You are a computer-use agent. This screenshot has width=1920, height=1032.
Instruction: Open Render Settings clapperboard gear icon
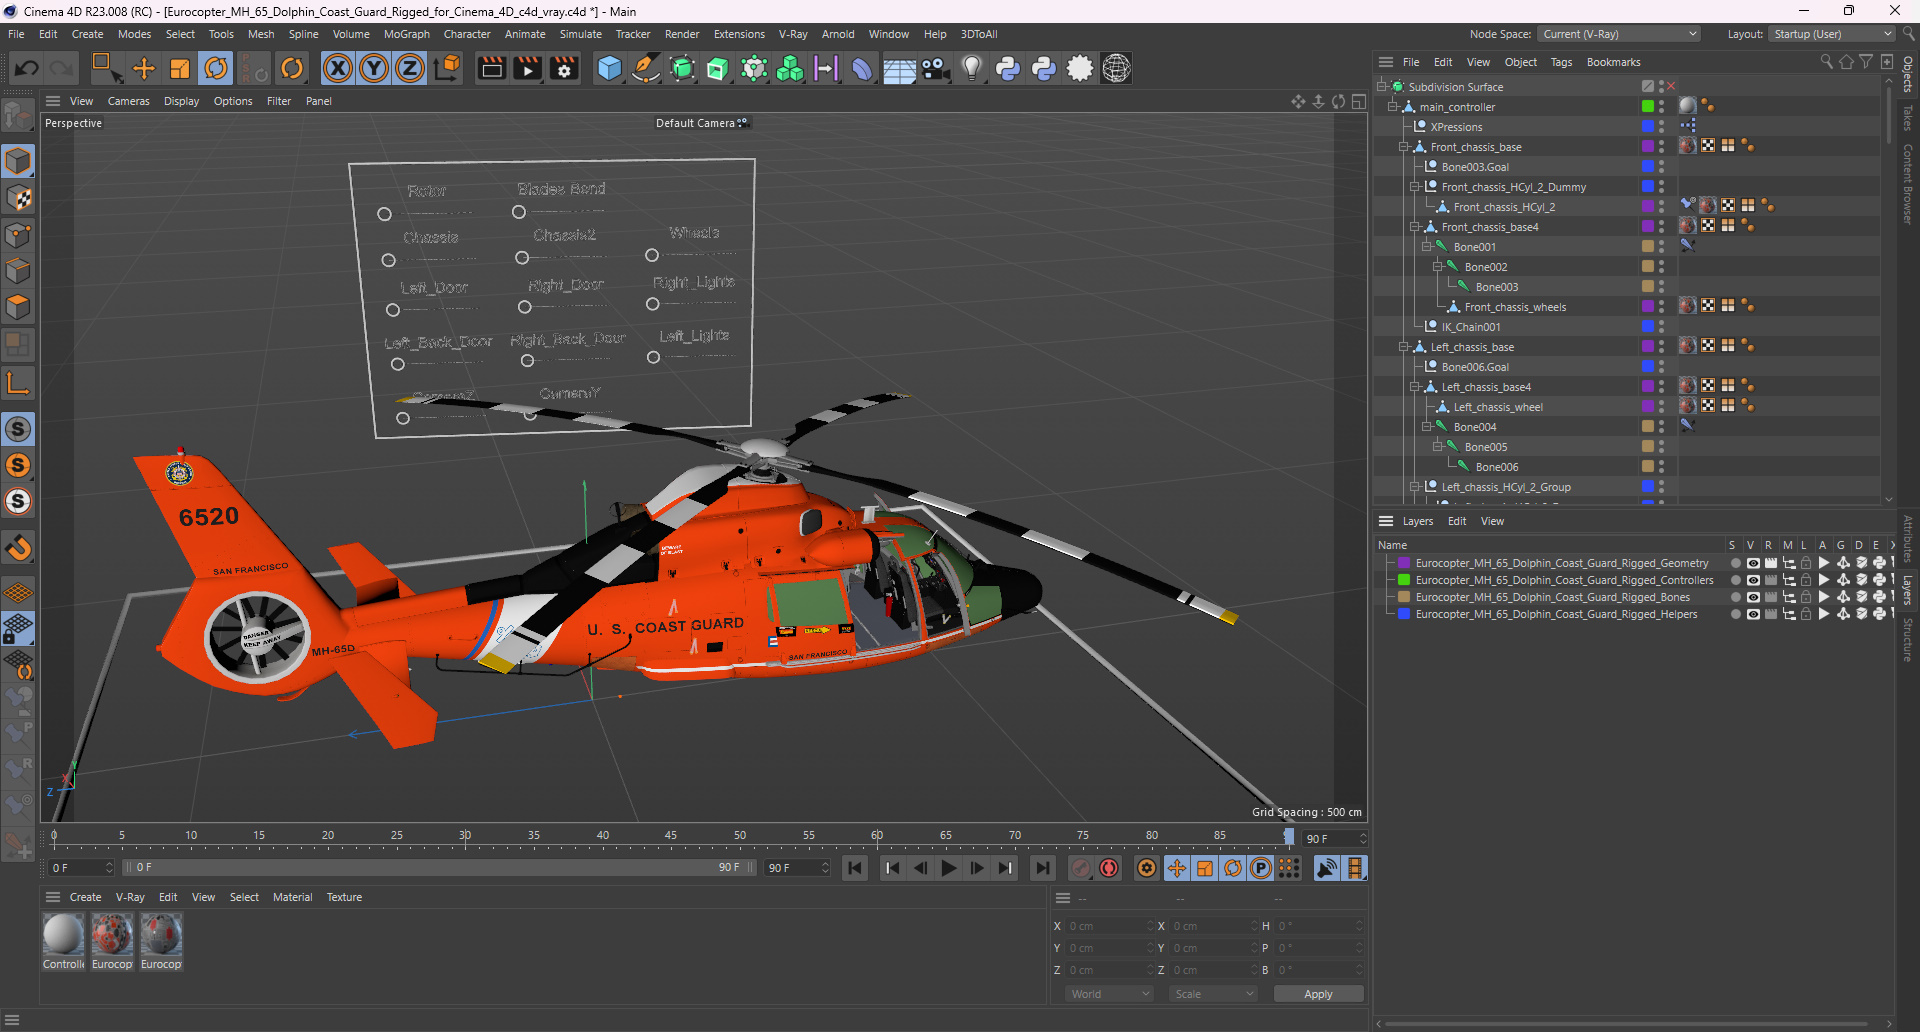pyautogui.click(x=564, y=68)
